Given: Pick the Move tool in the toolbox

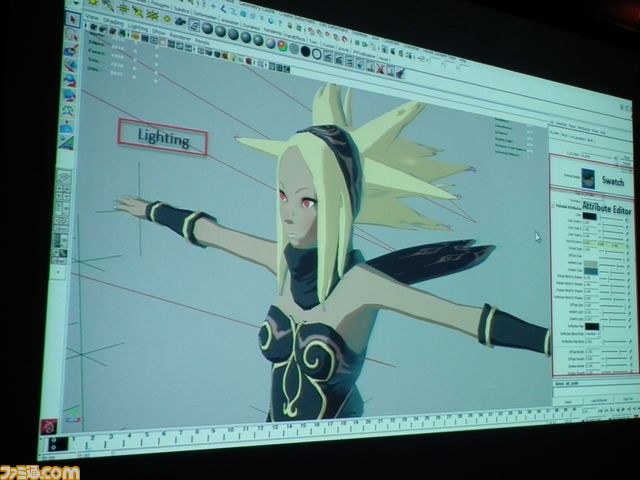Looking at the screenshot, I should click(70, 65).
